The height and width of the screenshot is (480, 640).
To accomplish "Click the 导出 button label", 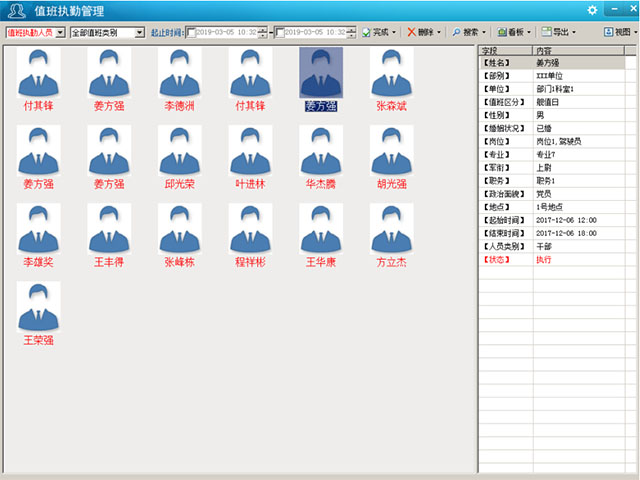I will [x=561, y=32].
